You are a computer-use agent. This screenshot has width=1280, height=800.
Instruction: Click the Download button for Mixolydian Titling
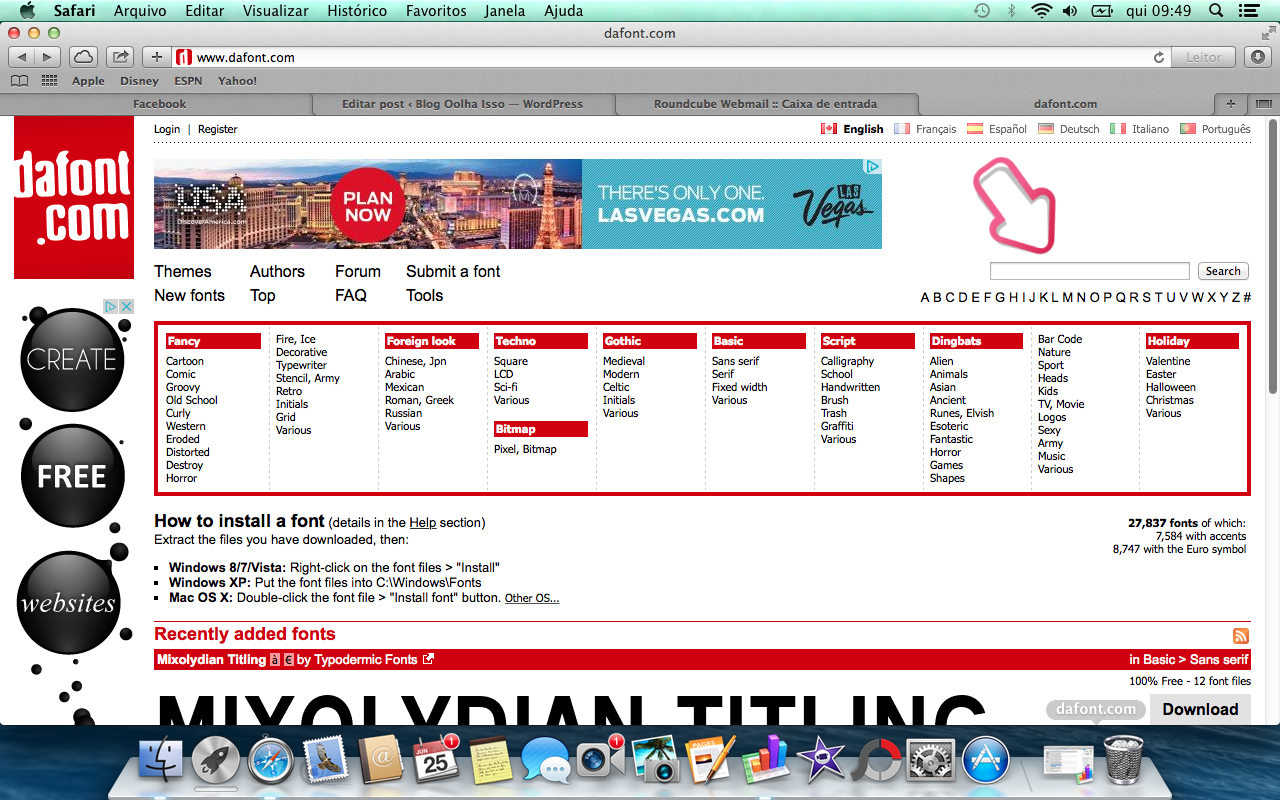1200,709
